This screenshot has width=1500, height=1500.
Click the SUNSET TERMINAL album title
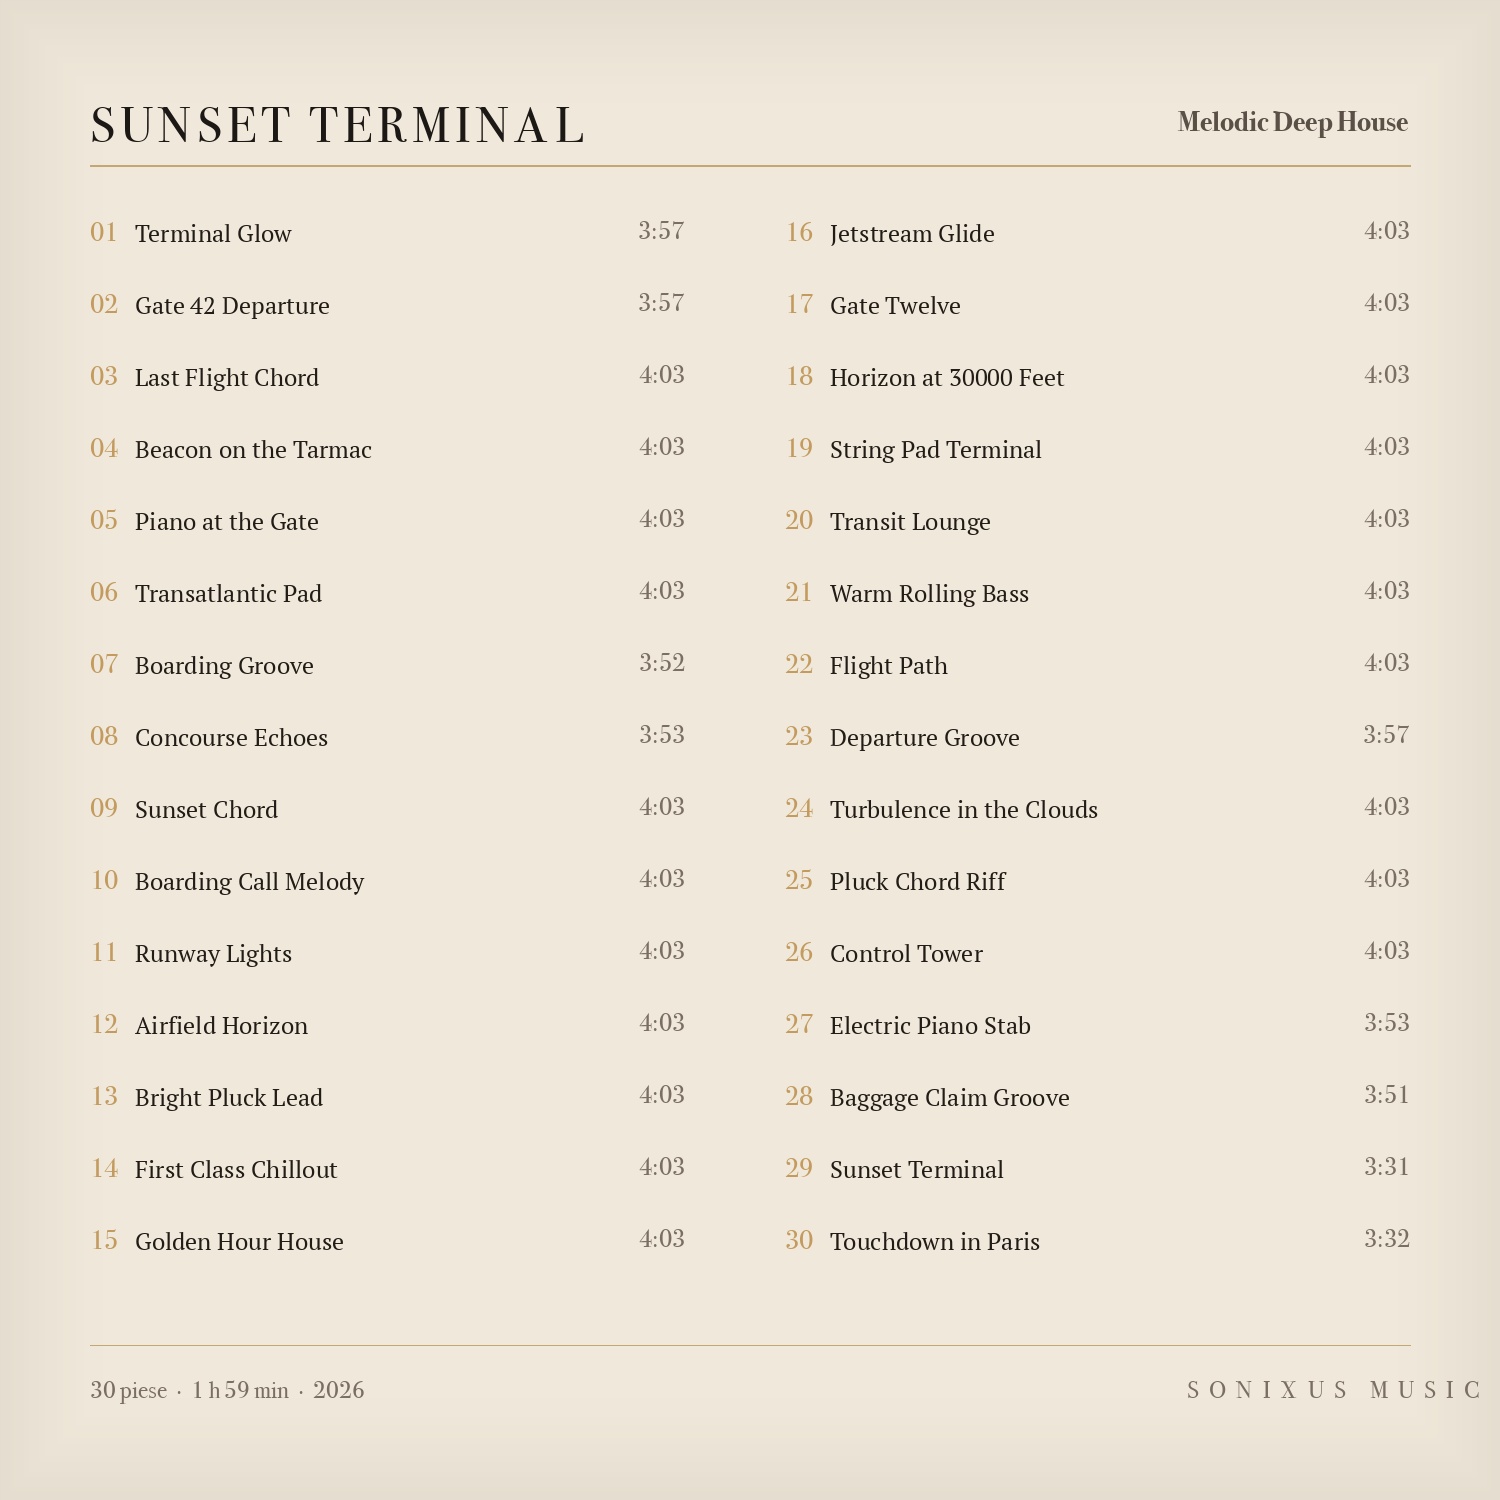[338, 126]
